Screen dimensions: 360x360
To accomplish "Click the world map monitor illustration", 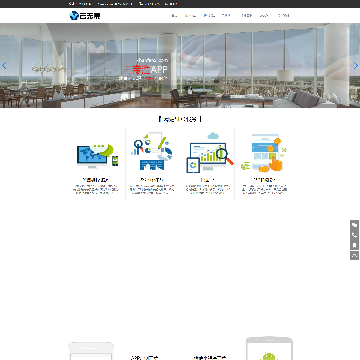I will pos(97,156).
